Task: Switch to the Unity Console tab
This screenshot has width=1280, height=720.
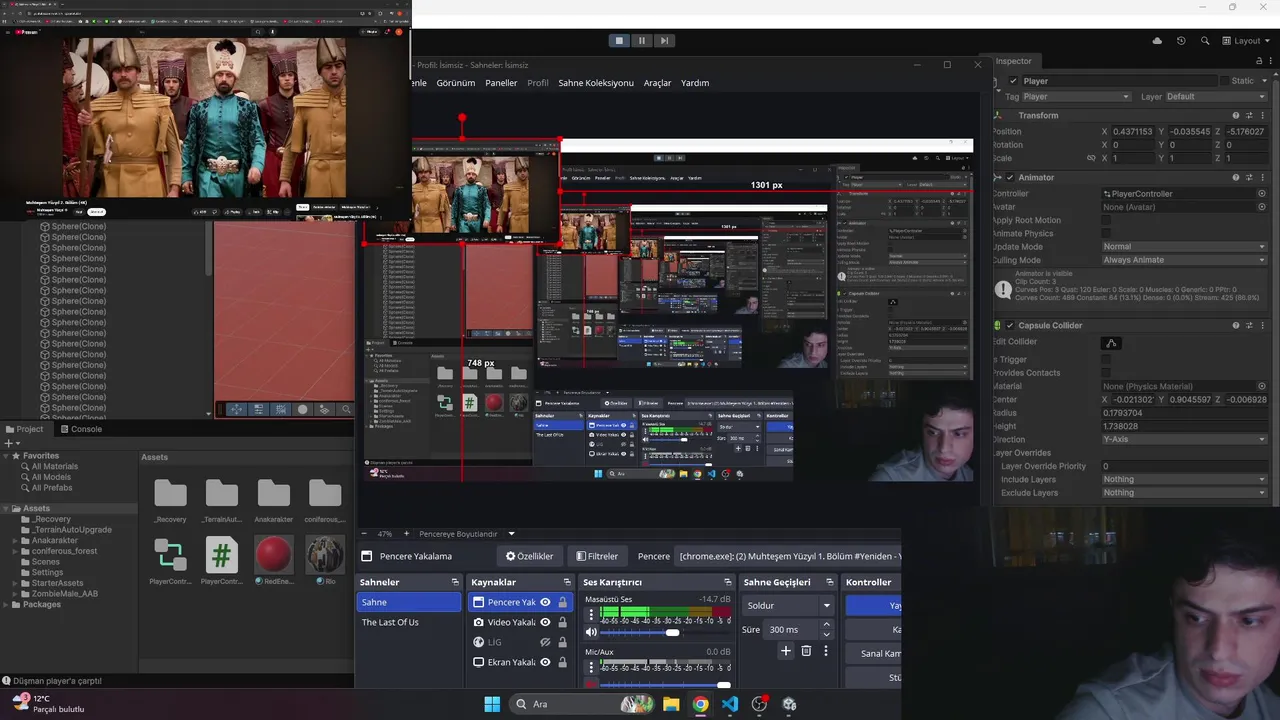Action: (x=81, y=429)
